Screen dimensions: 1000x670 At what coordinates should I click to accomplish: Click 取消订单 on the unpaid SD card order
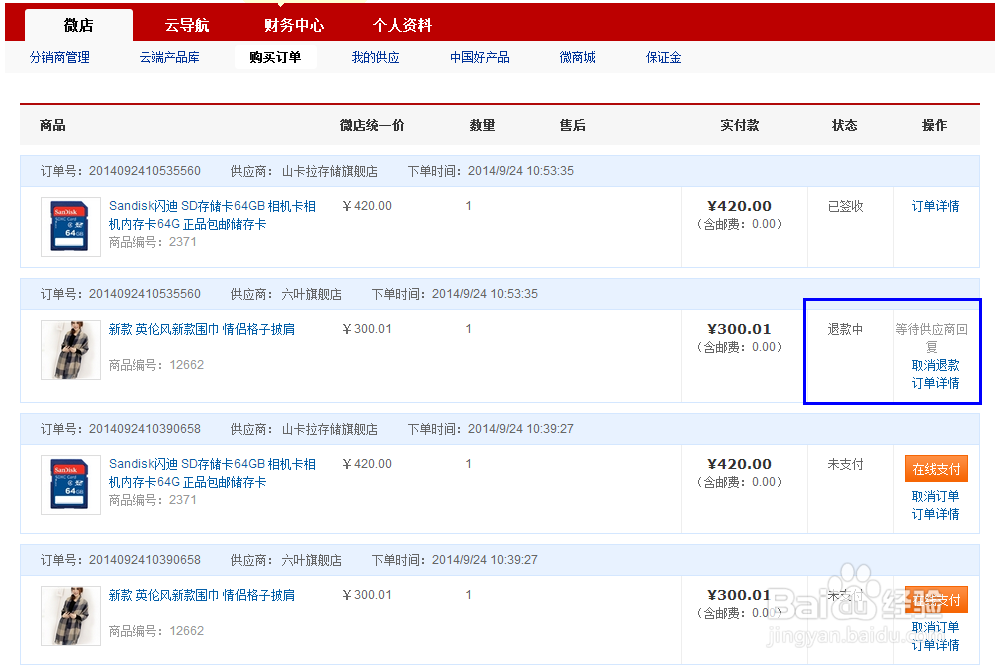[936, 494]
